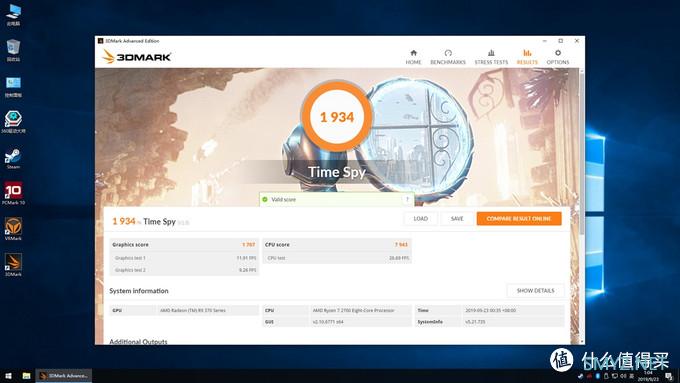Click the Load button
This screenshot has height=383, width=680.
coord(420,219)
